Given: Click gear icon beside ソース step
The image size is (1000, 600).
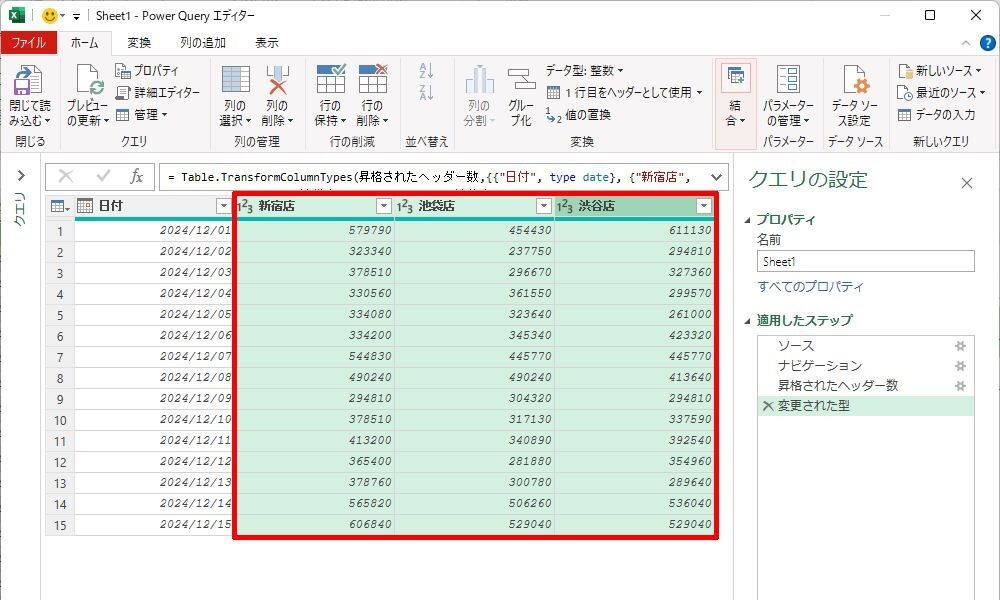Looking at the screenshot, I should click(x=960, y=346).
